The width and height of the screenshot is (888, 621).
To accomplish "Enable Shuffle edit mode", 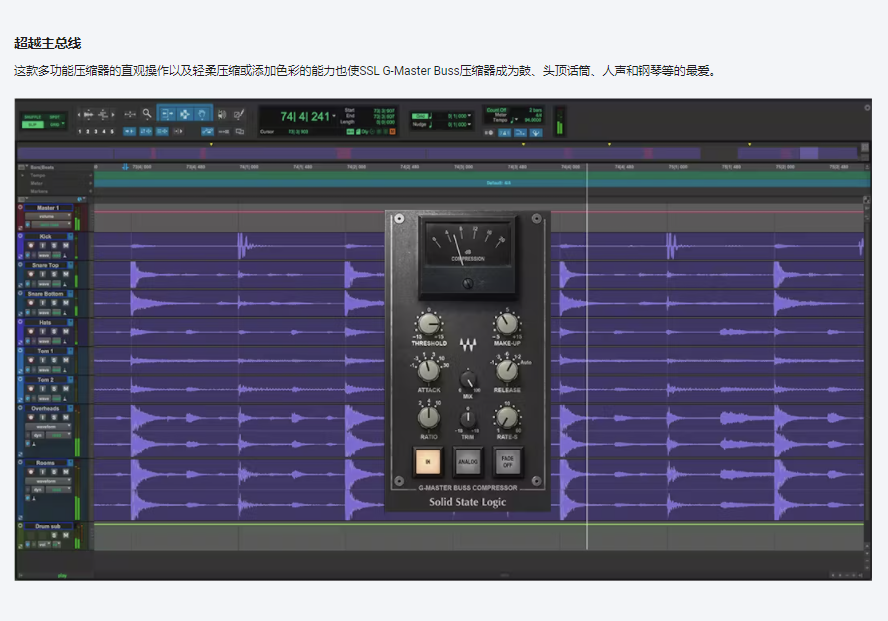I will (x=33, y=117).
